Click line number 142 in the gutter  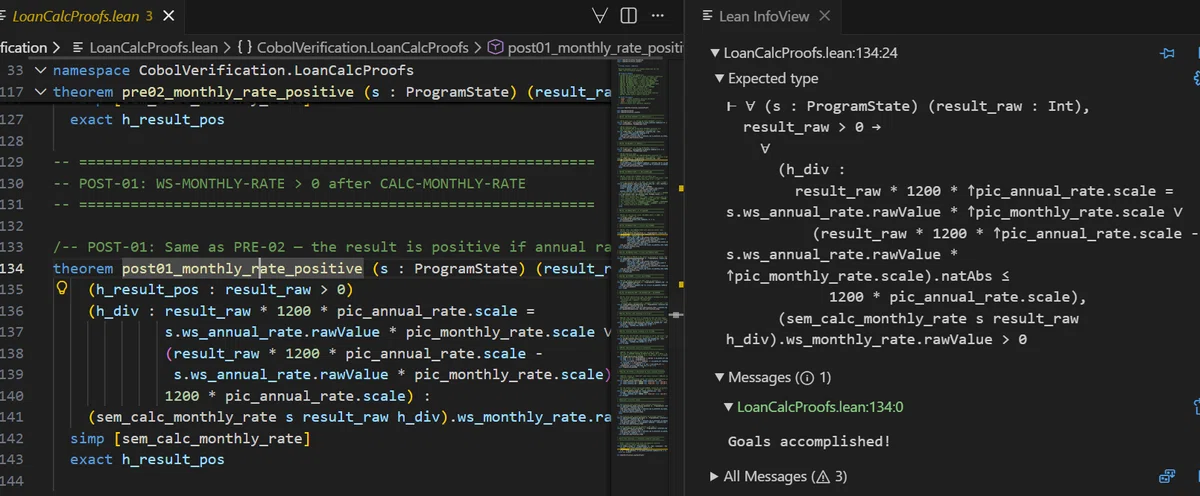click(13, 440)
